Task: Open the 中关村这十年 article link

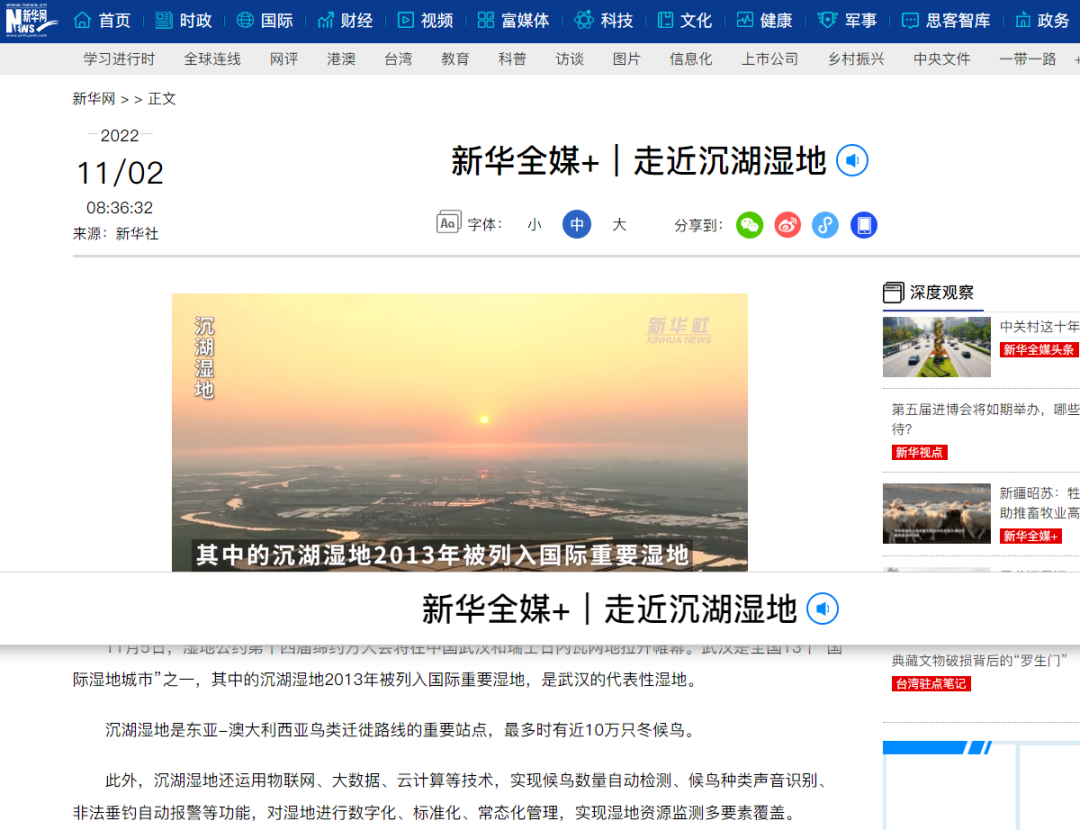Action: coord(1039,326)
